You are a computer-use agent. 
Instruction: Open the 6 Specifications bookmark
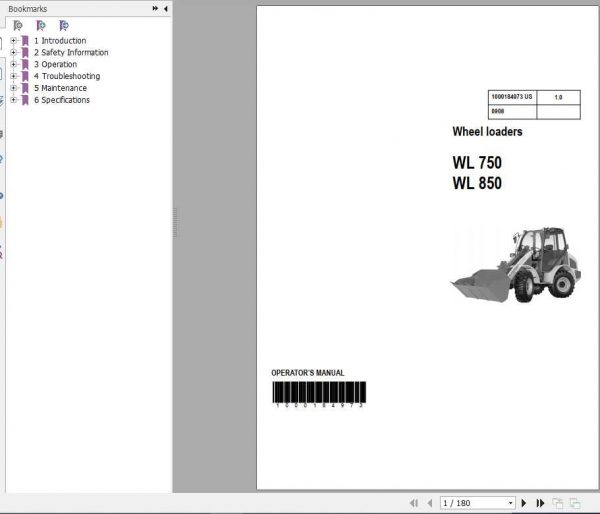coord(62,100)
